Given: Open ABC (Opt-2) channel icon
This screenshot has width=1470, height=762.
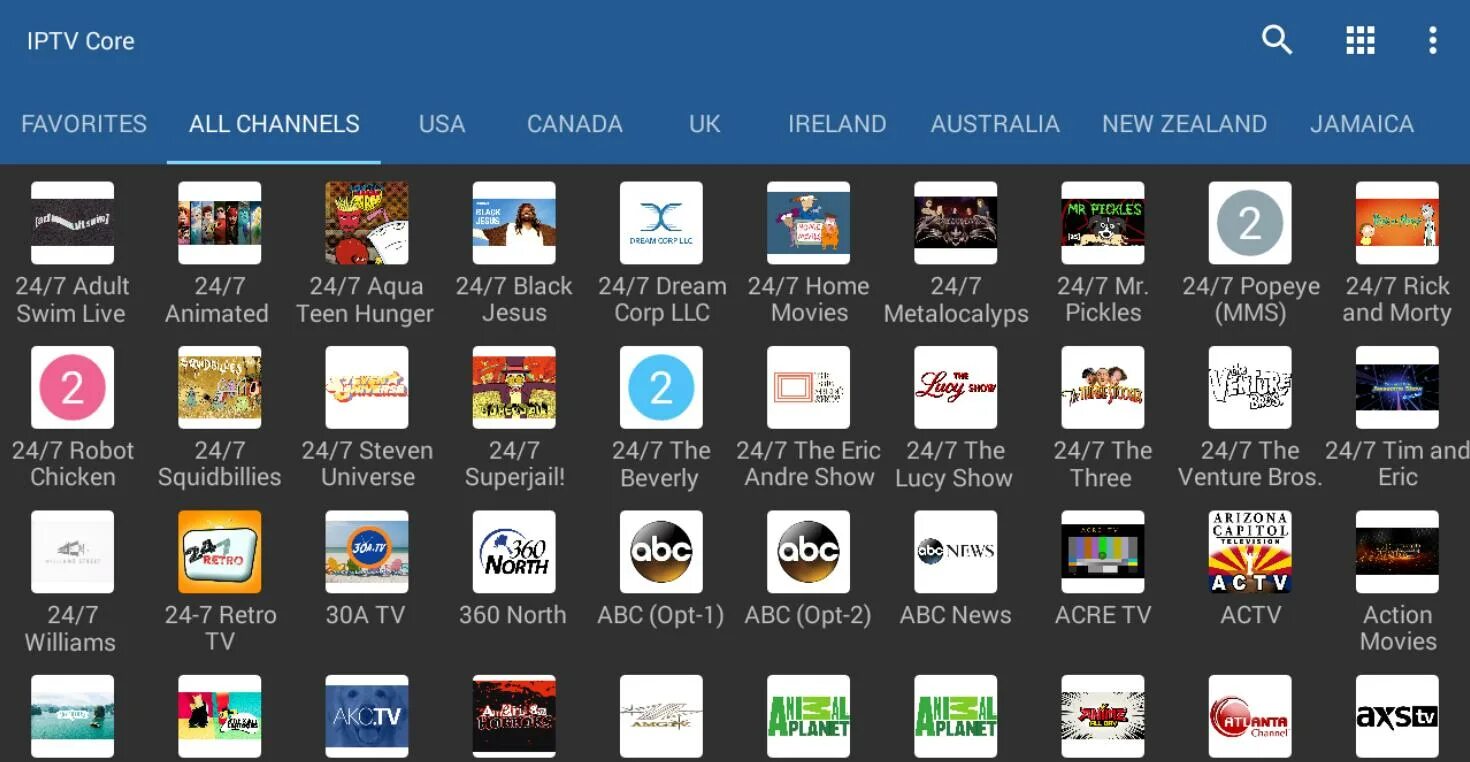Looking at the screenshot, I should [808, 552].
